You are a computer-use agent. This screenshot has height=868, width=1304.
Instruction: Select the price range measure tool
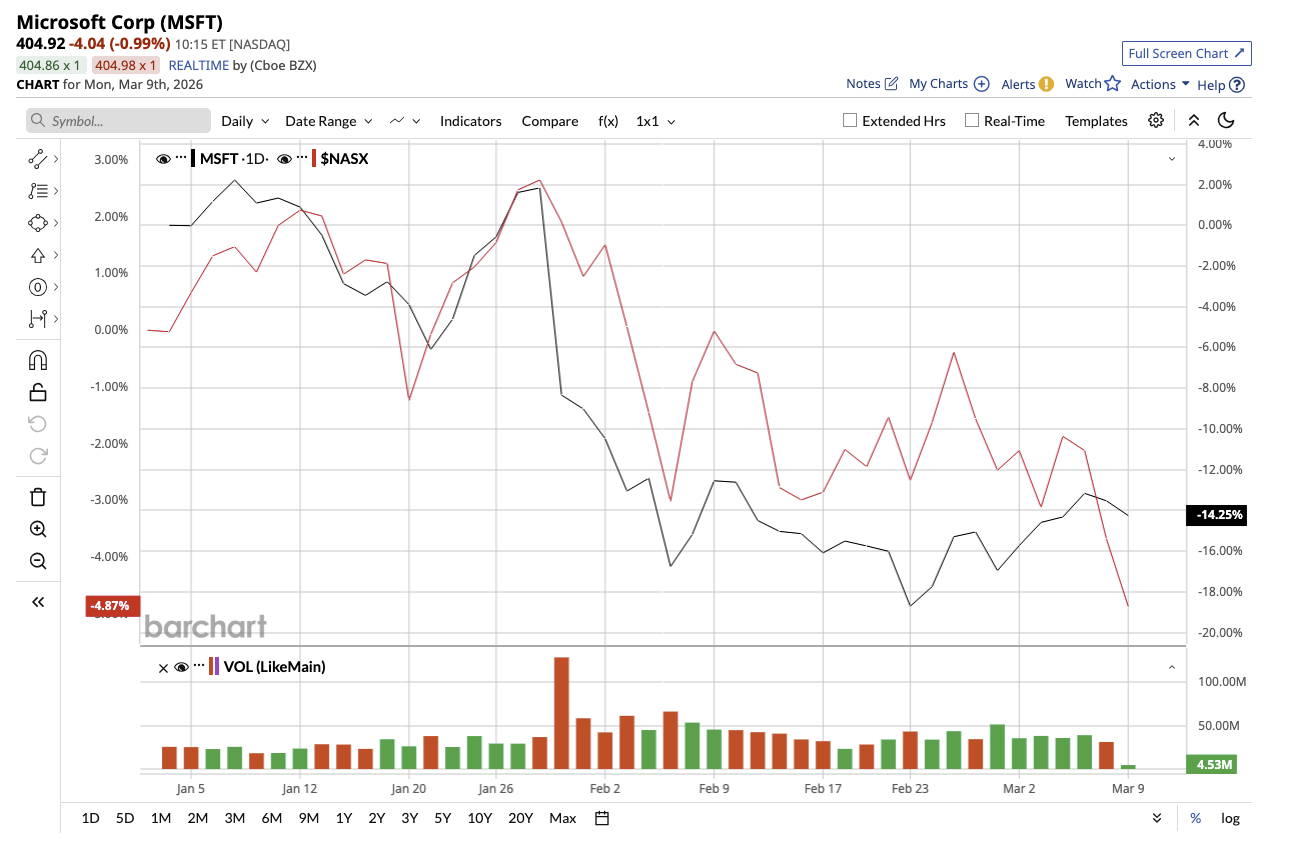coord(38,319)
